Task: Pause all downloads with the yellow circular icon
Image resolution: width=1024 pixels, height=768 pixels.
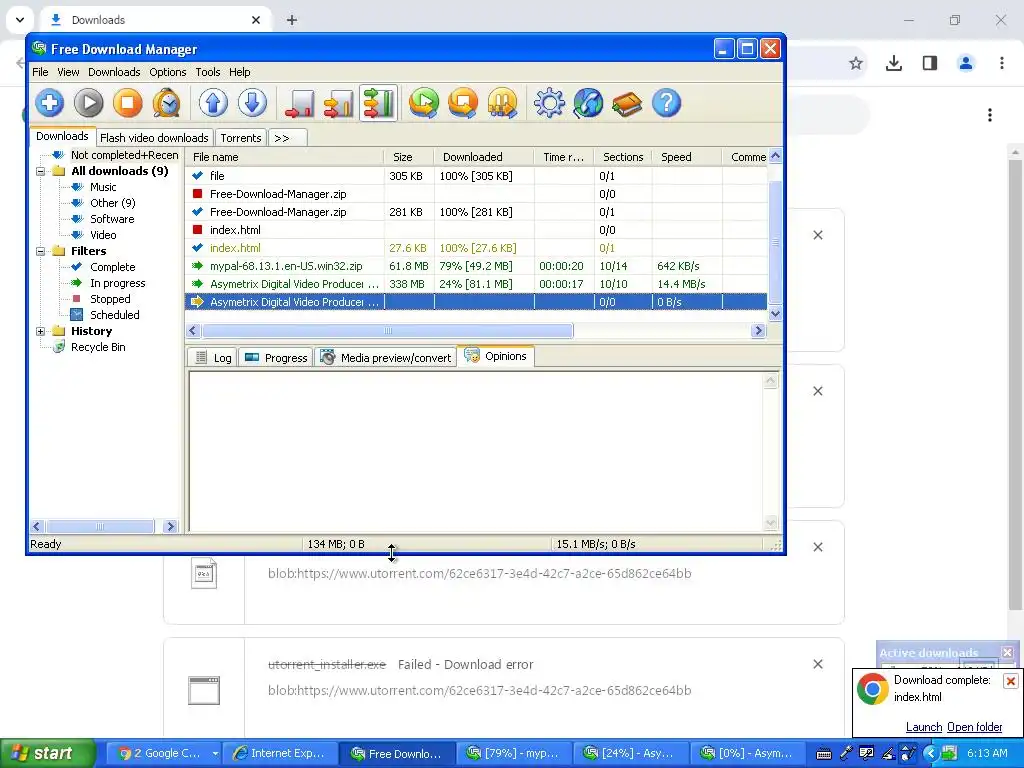Action: click(502, 103)
